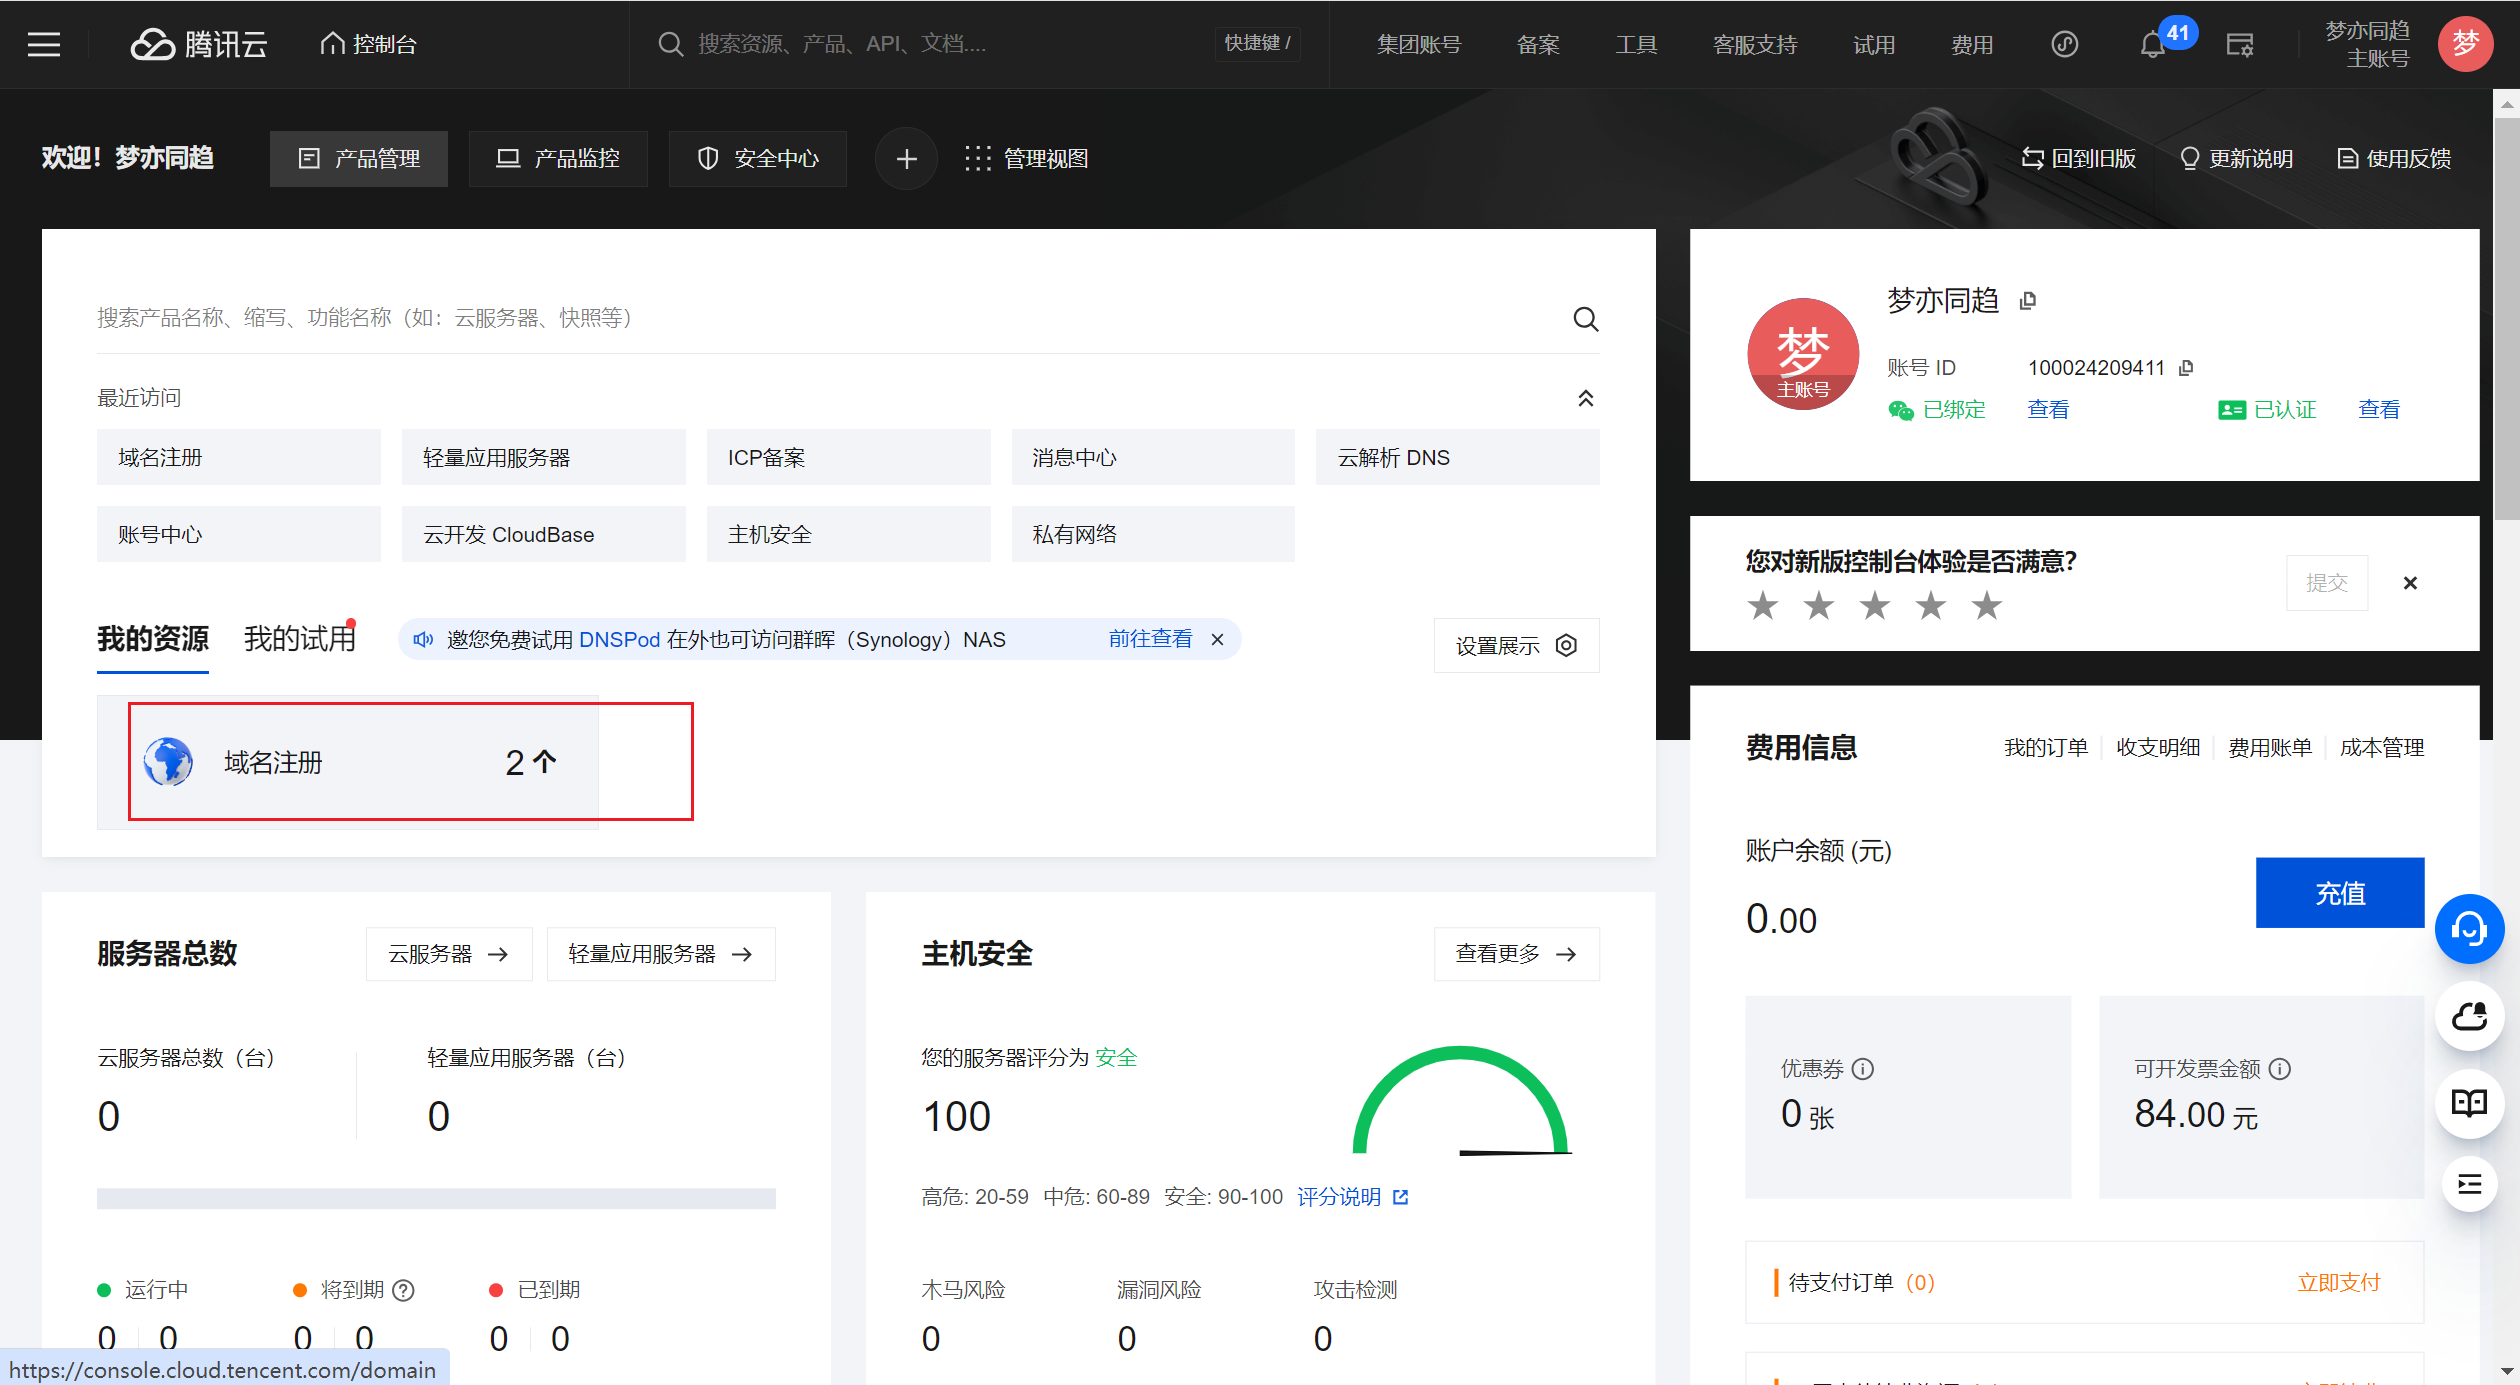
Task: Click the product search magnifier icon
Action: [x=1585, y=319]
